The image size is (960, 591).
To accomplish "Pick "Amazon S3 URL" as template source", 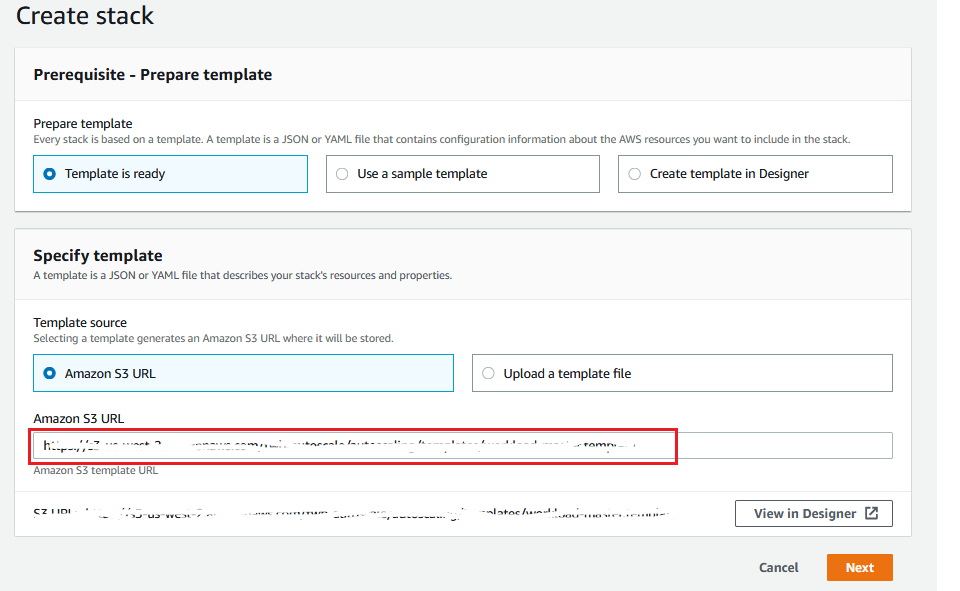I will pos(50,374).
